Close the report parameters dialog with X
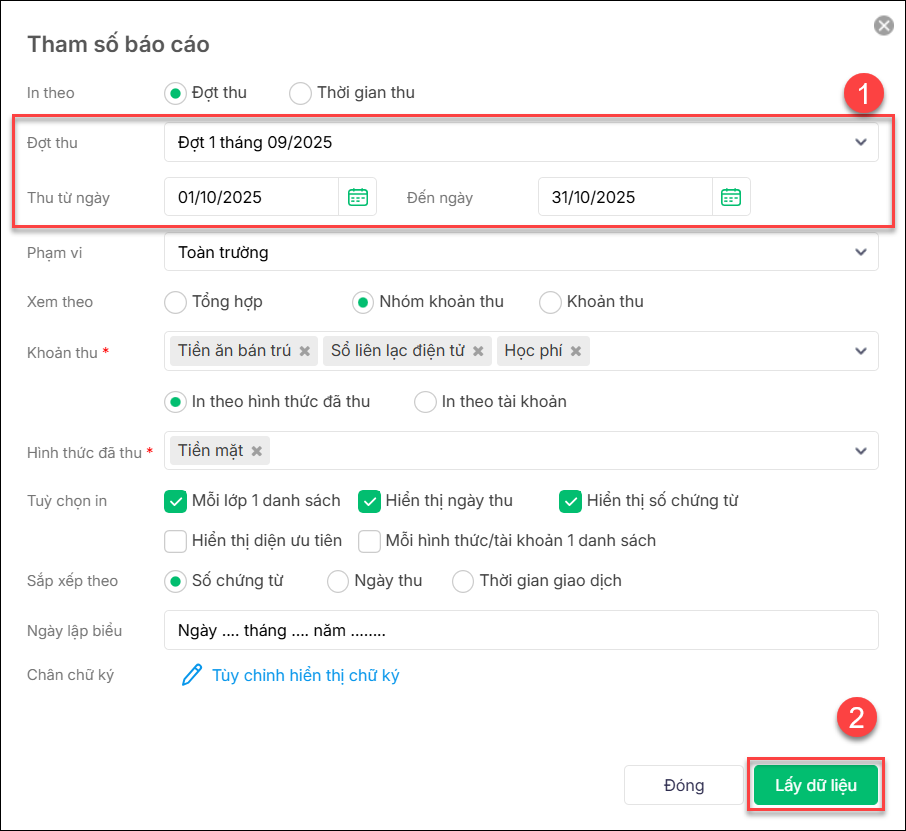 pyautogui.click(x=883, y=26)
